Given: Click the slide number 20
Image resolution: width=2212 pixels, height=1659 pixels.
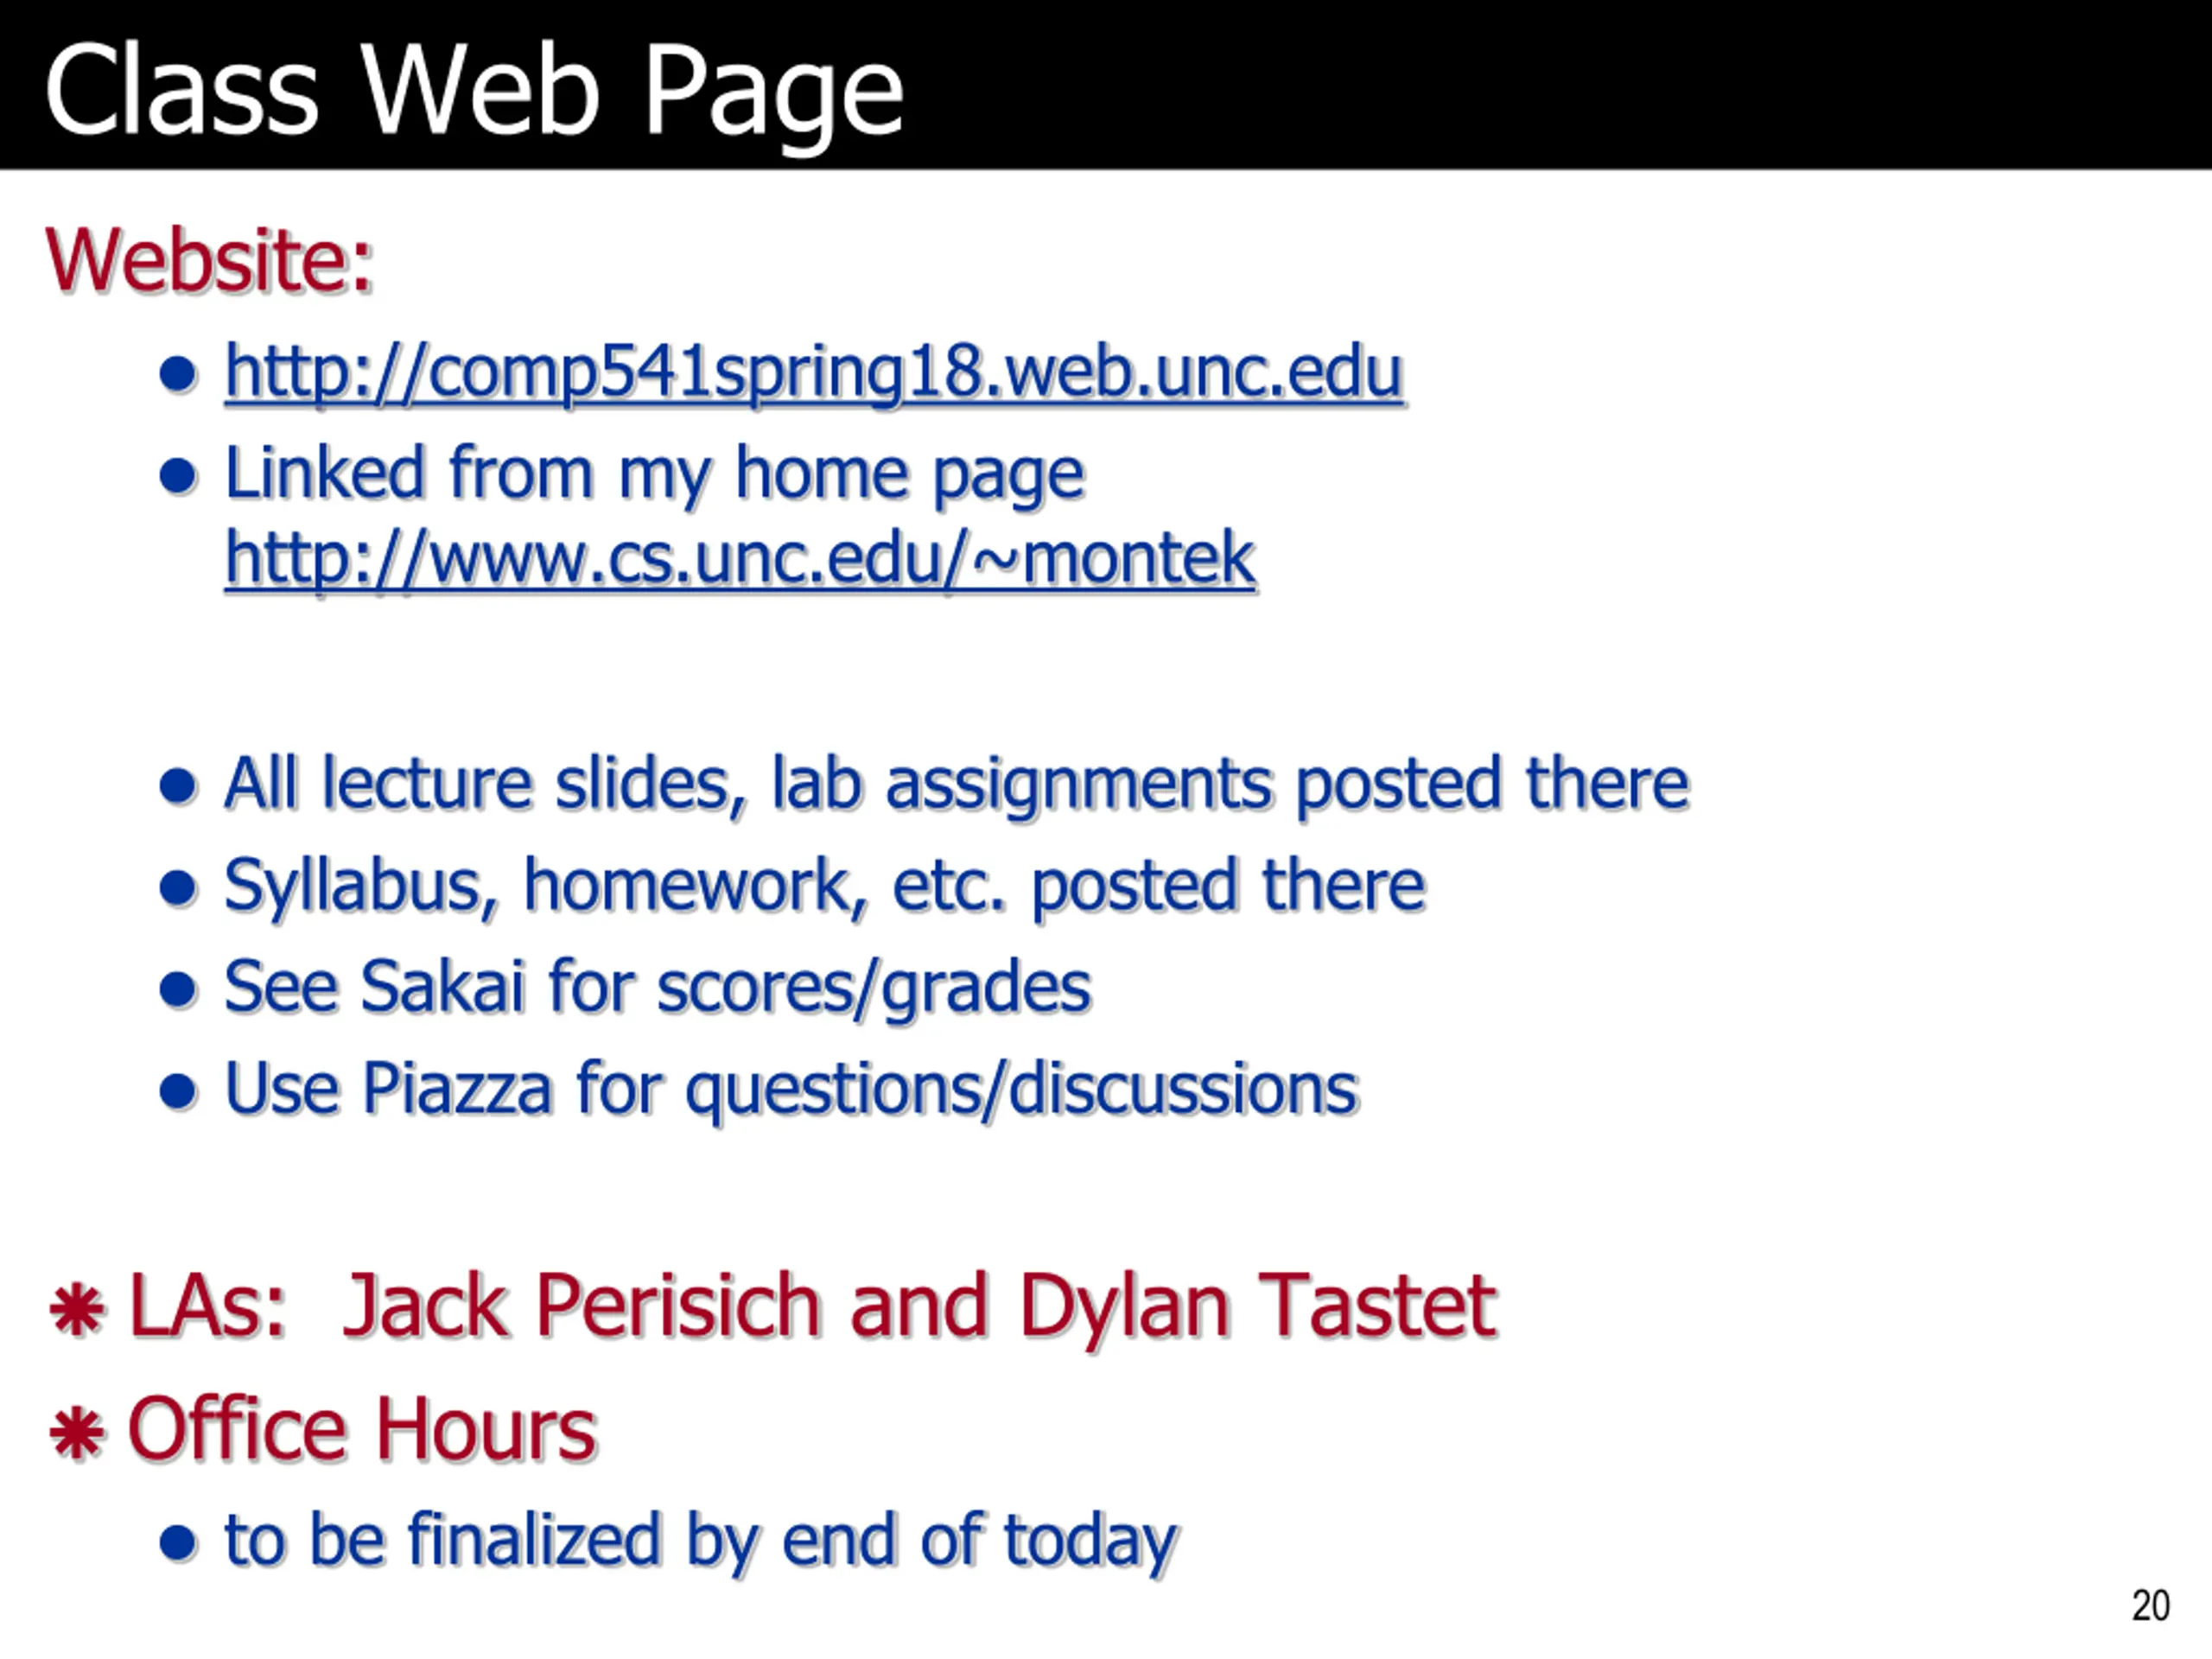Looking at the screenshot, I should tap(2150, 1607).
